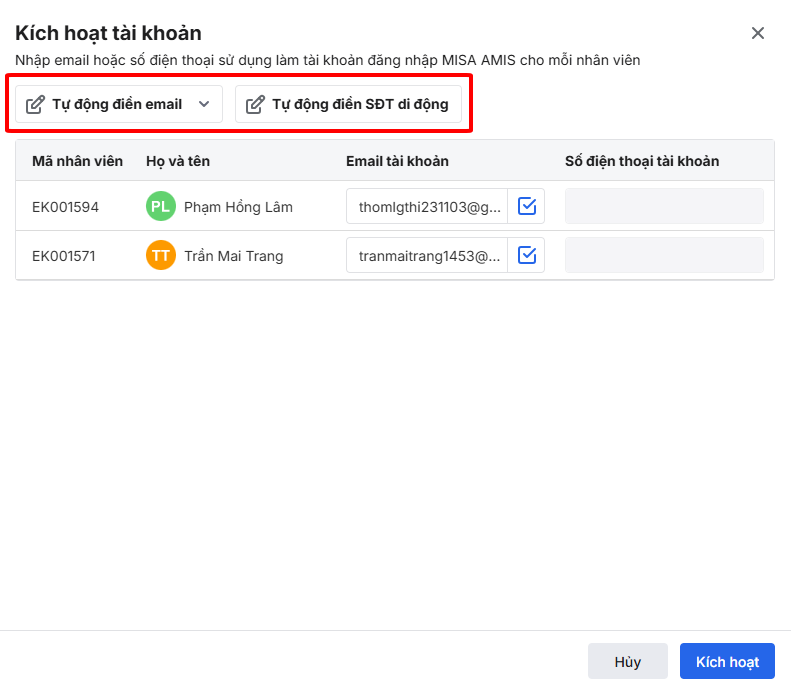Image resolution: width=791 pixels, height=693 pixels.
Task: Click the Số điện thoại tài khoản column header
Action: (x=642, y=161)
